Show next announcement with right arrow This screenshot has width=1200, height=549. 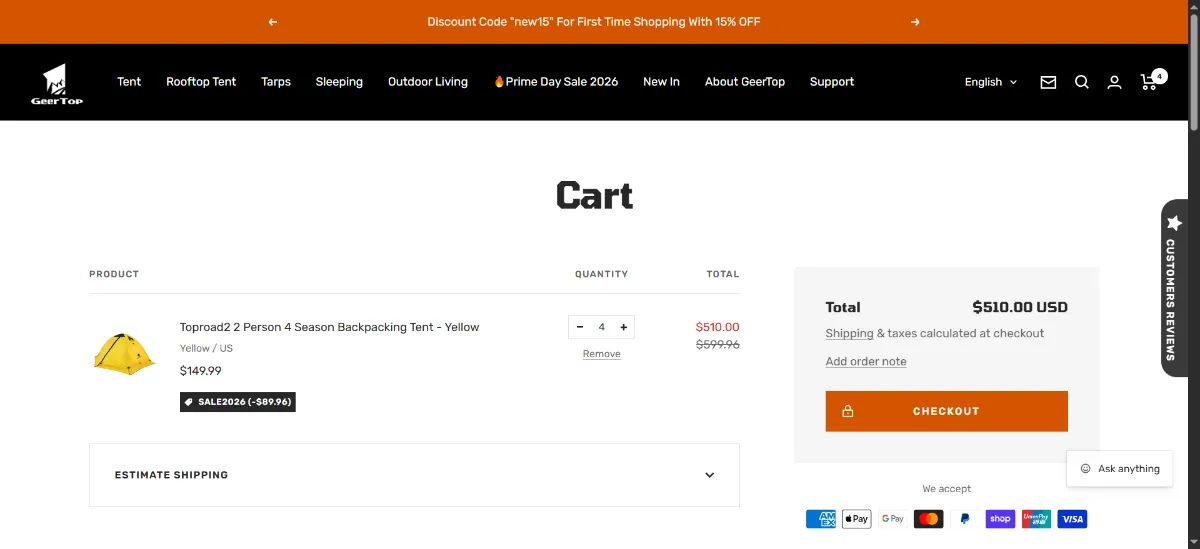pos(915,22)
